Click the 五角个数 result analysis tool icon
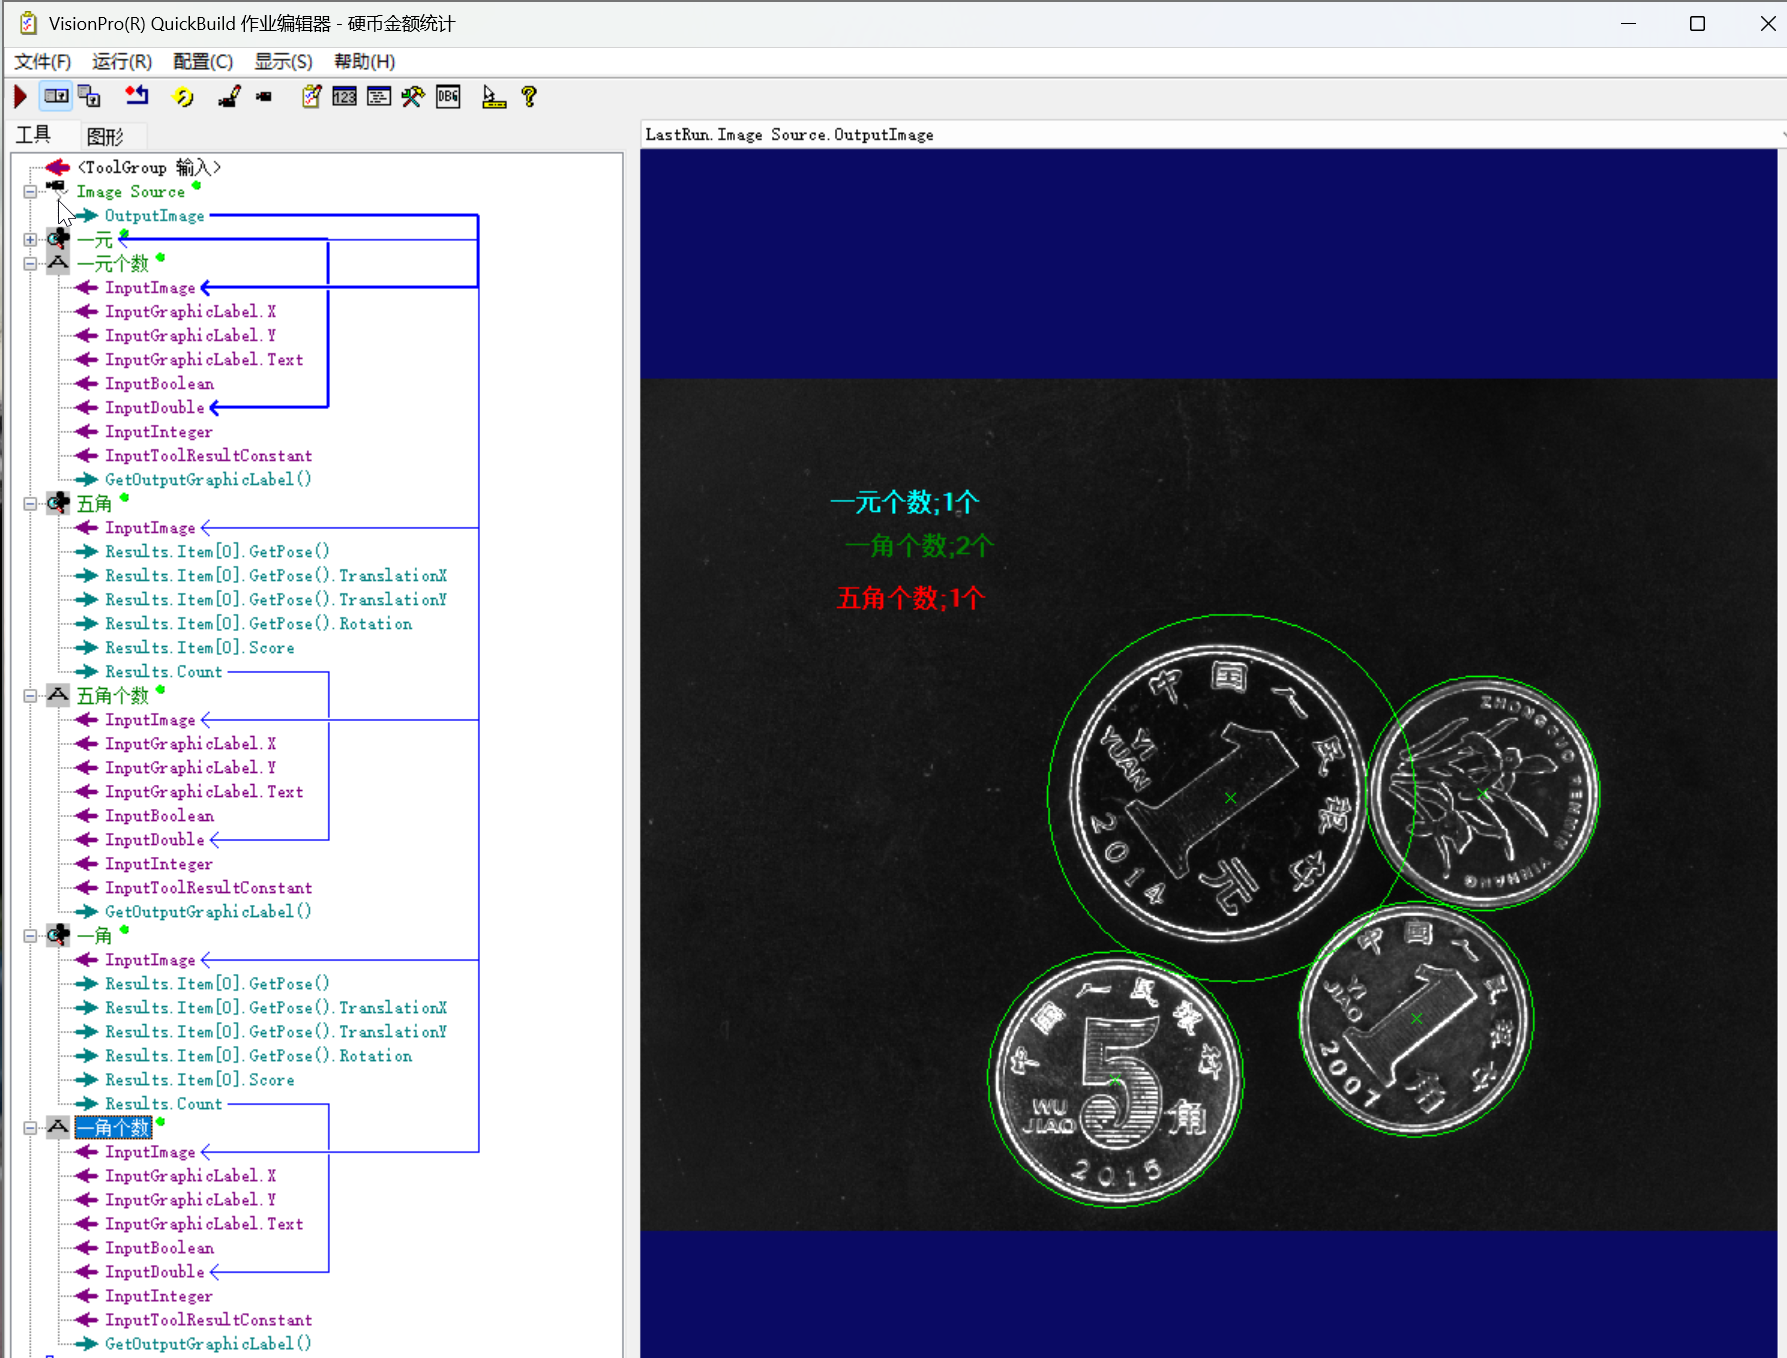1787x1358 pixels. pos(58,695)
